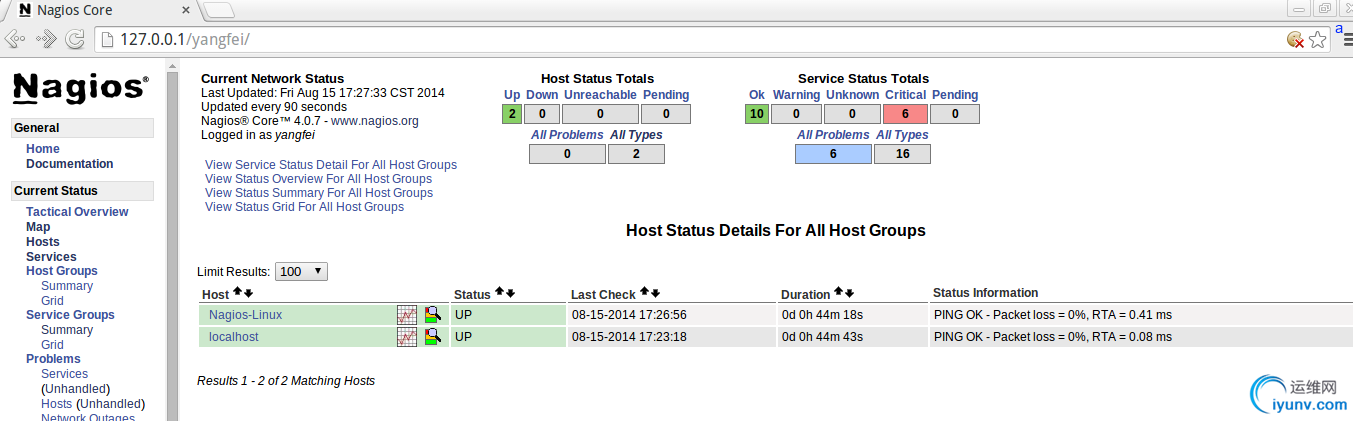View Status Grid For All Host Groups
Image resolution: width=1353 pixels, height=421 pixels.
(x=304, y=207)
